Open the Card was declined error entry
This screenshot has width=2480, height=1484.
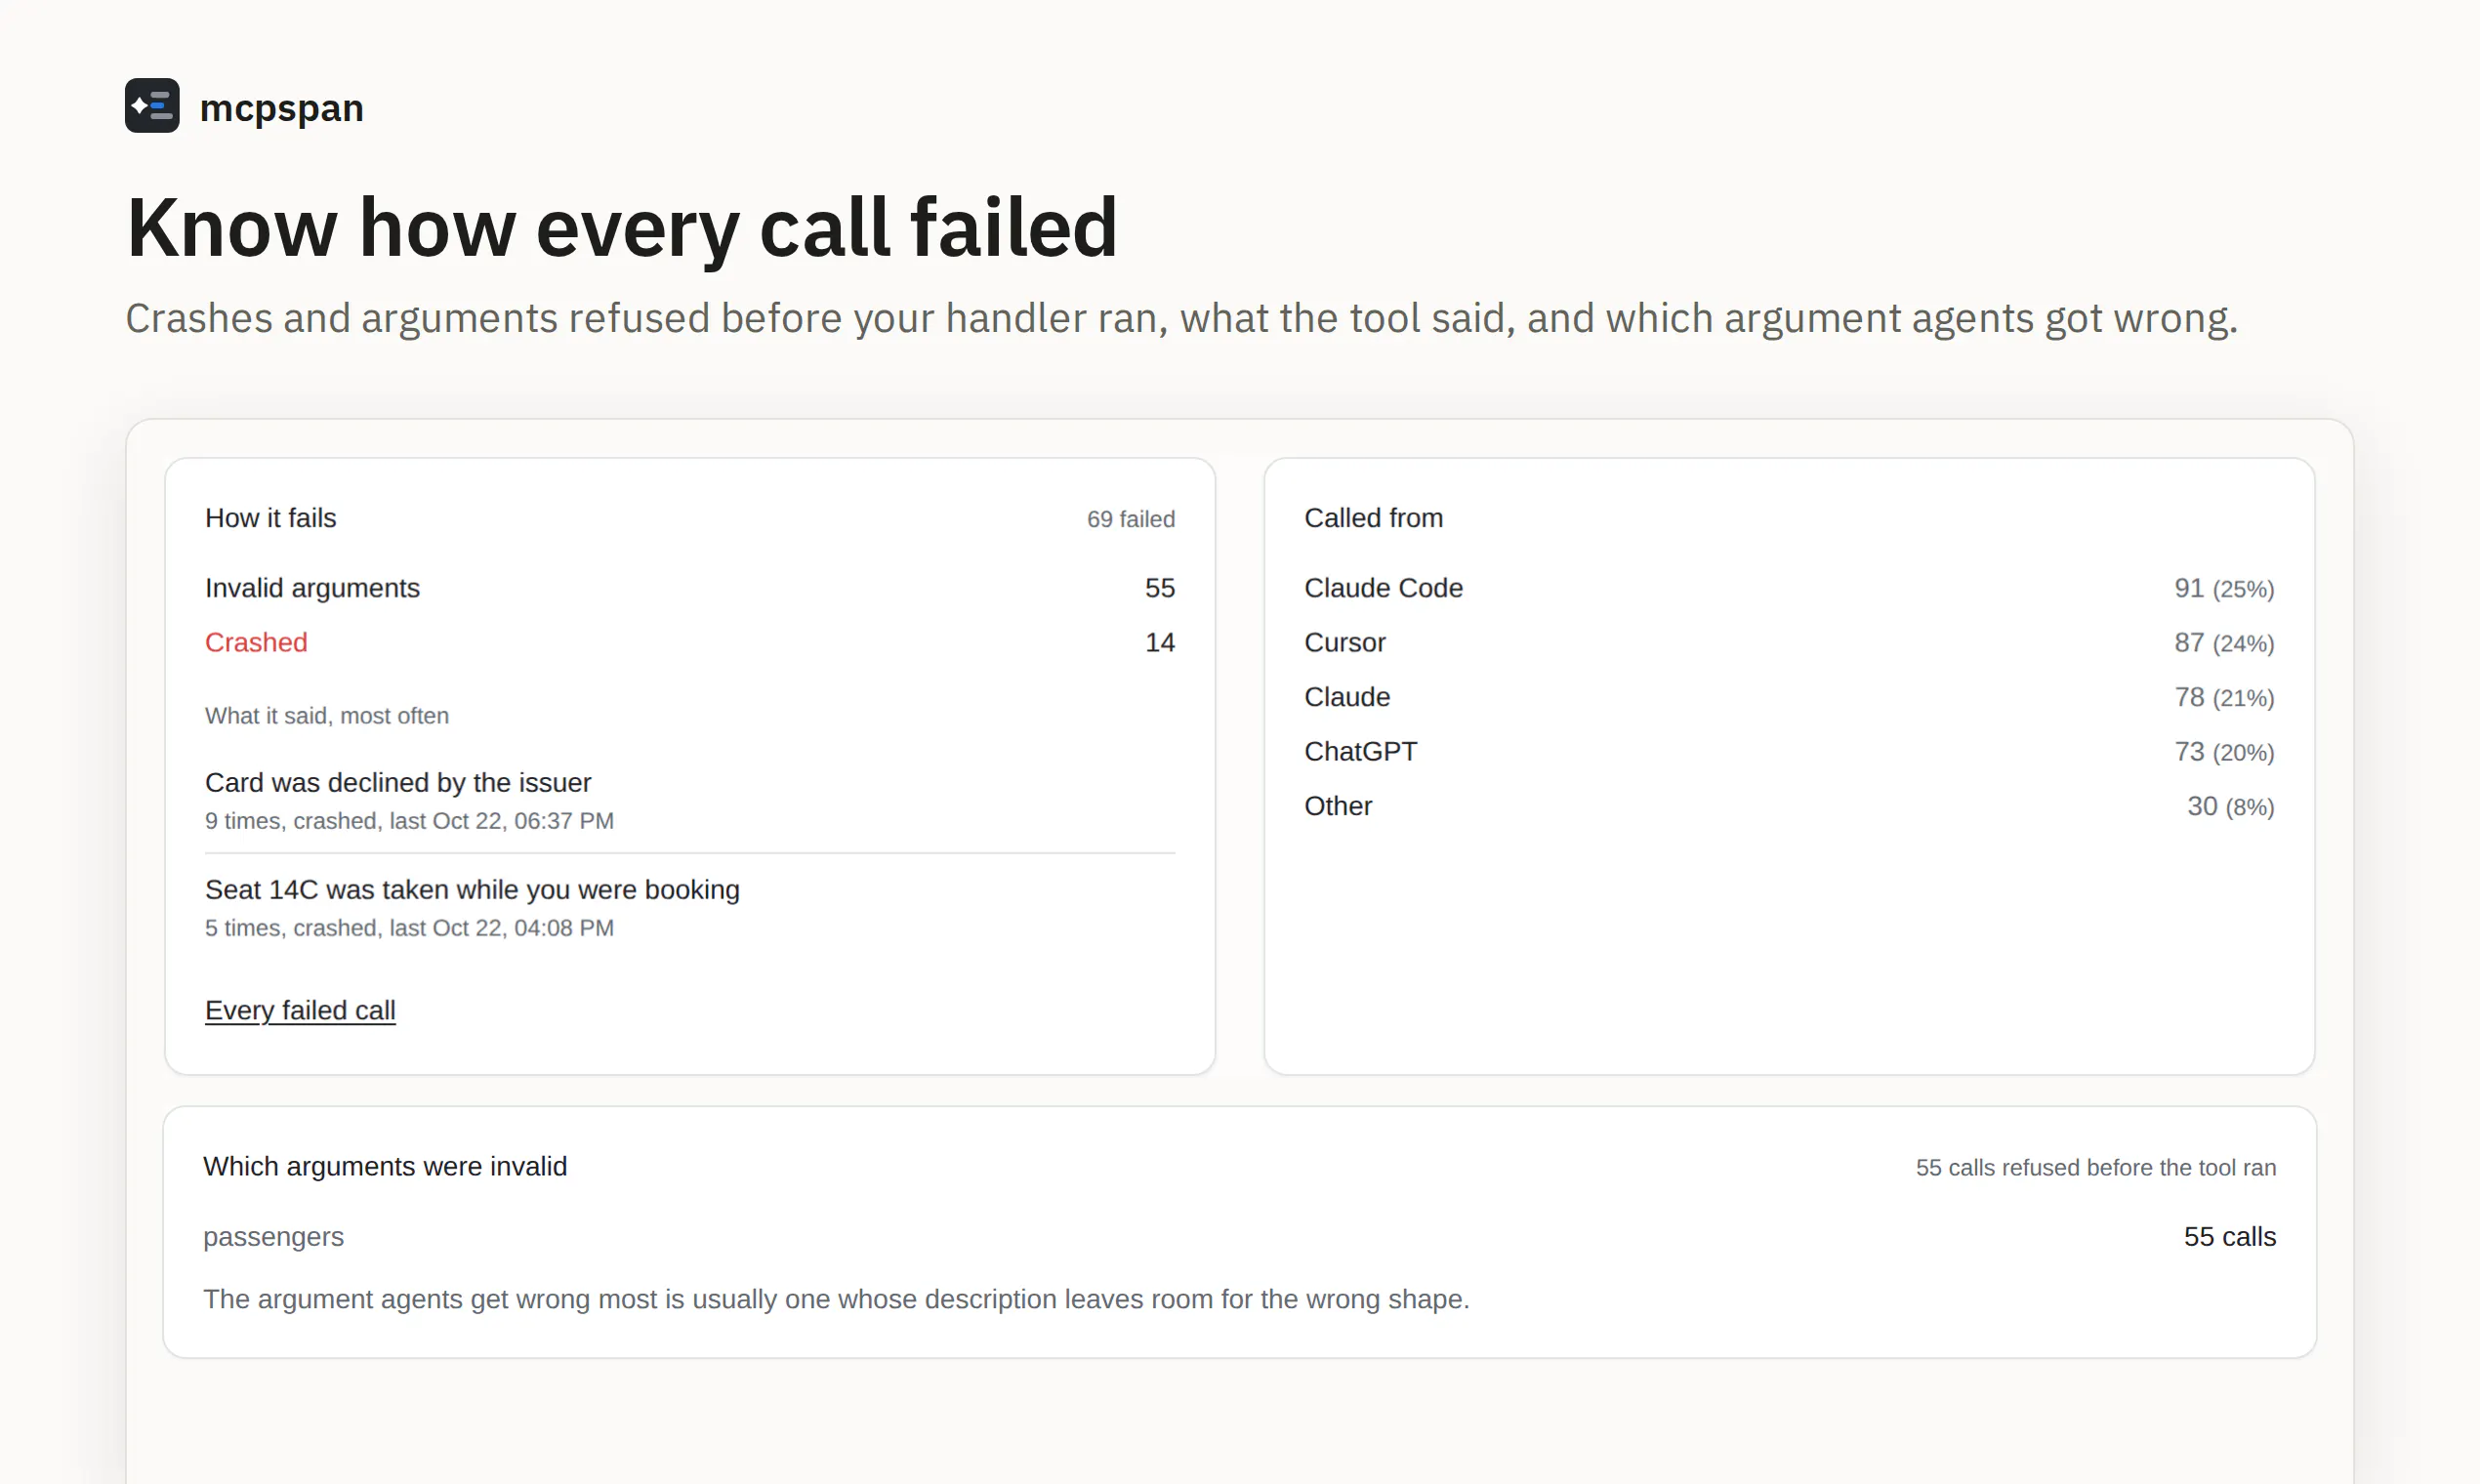pos(690,800)
